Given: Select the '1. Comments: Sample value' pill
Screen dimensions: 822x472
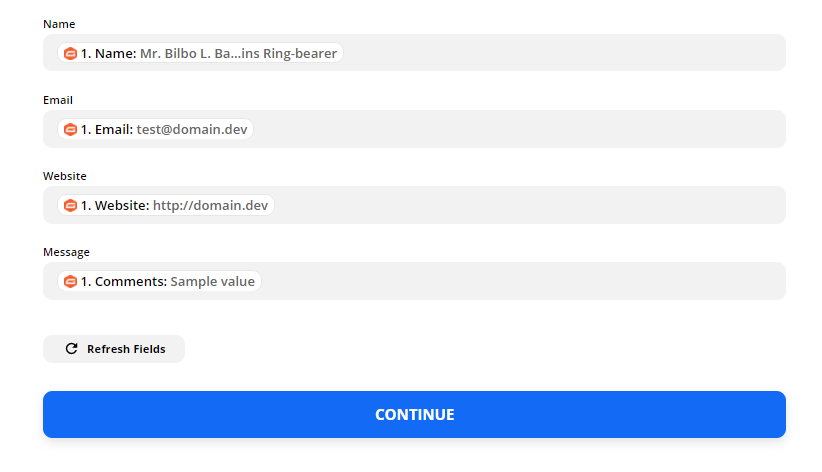Looking at the screenshot, I should tap(160, 281).
